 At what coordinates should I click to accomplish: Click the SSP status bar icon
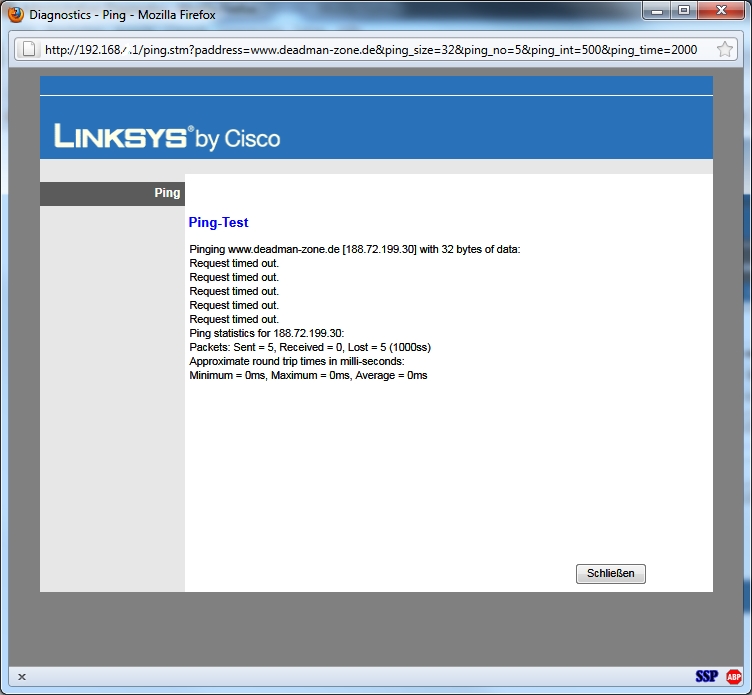coord(707,676)
